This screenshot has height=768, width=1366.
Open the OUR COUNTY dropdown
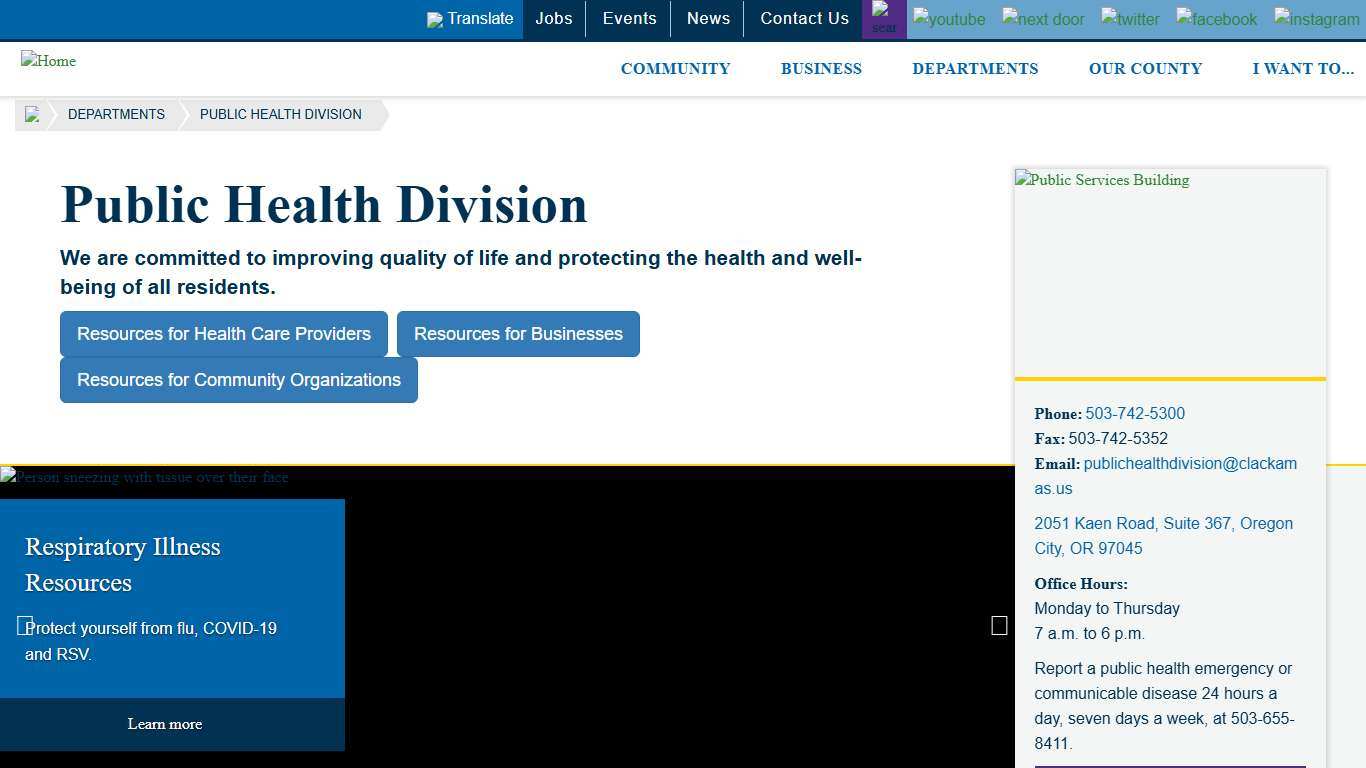pos(1145,68)
